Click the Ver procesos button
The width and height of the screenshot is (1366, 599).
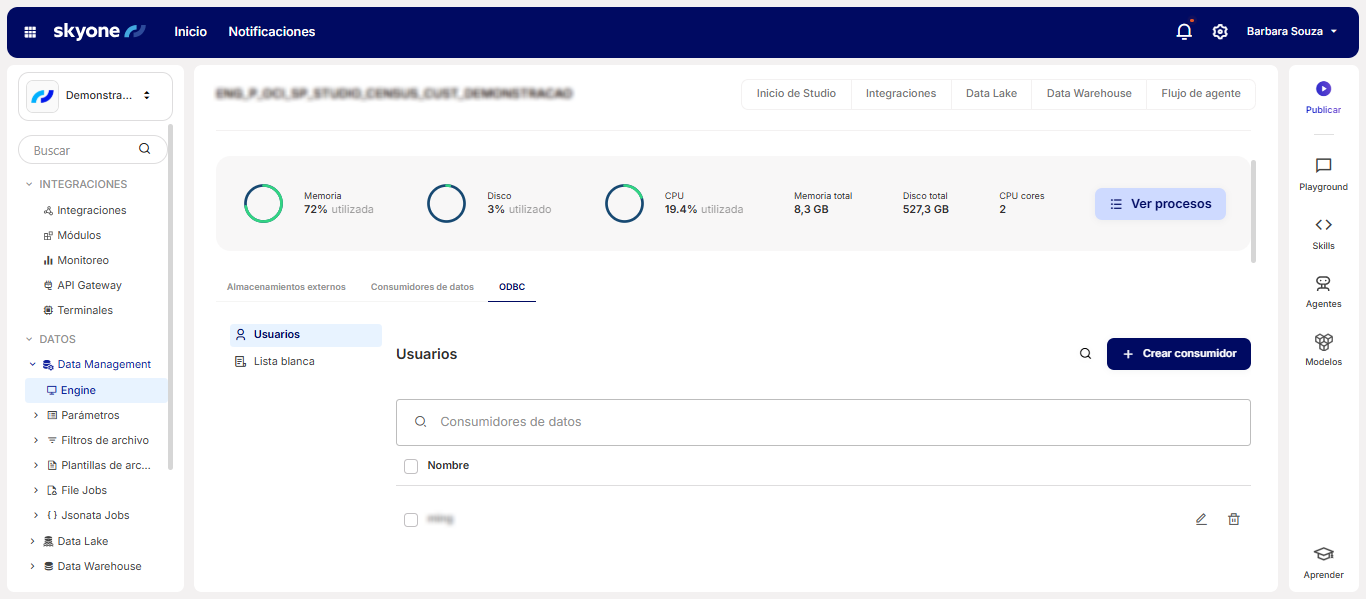(1160, 204)
